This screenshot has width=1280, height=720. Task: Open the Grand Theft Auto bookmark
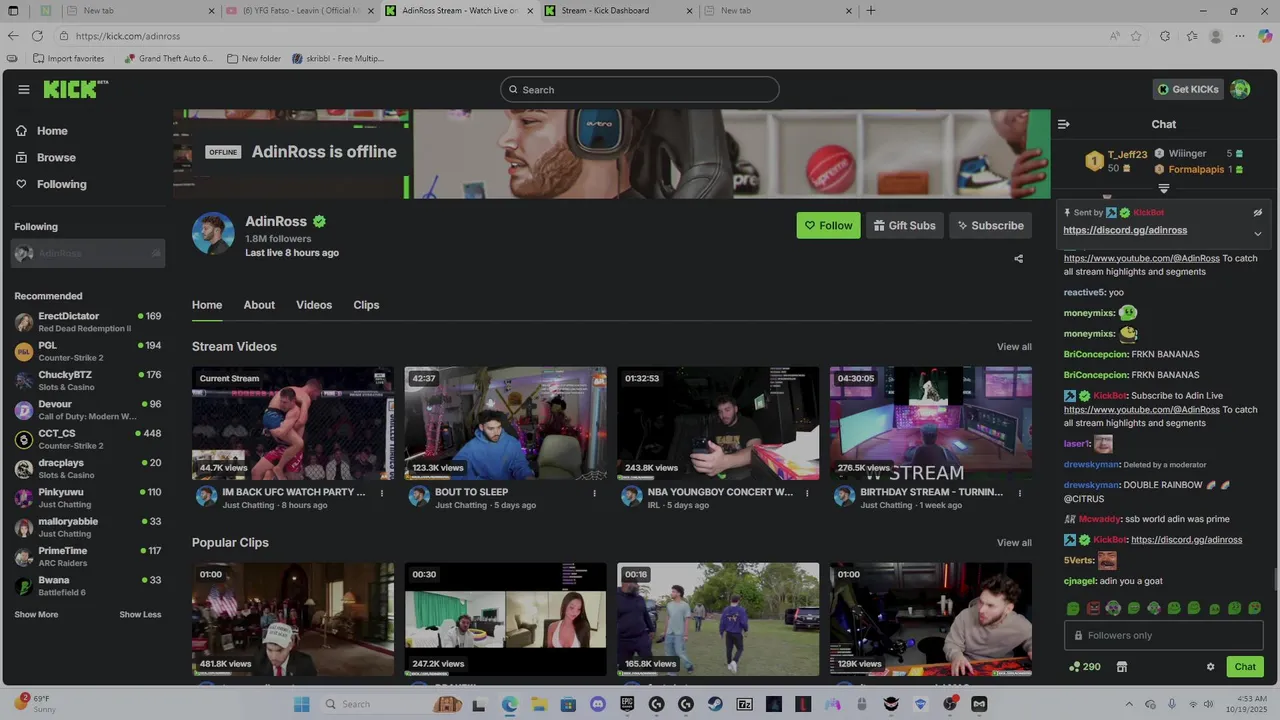(167, 58)
